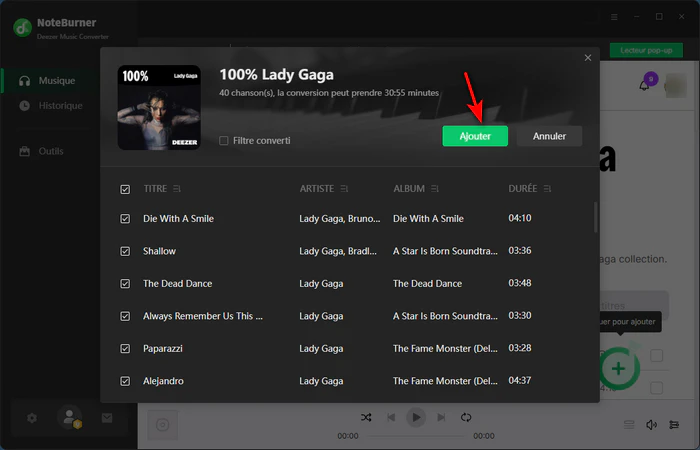Screen dimensions: 700x450
Task: Skip to the next track
Action: click(x=441, y=417)
